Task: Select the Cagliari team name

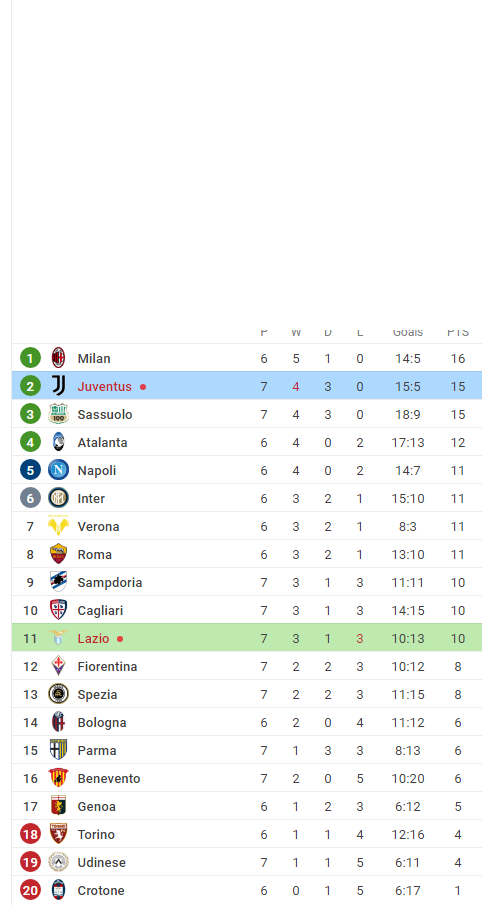Action: coord(100,611)
